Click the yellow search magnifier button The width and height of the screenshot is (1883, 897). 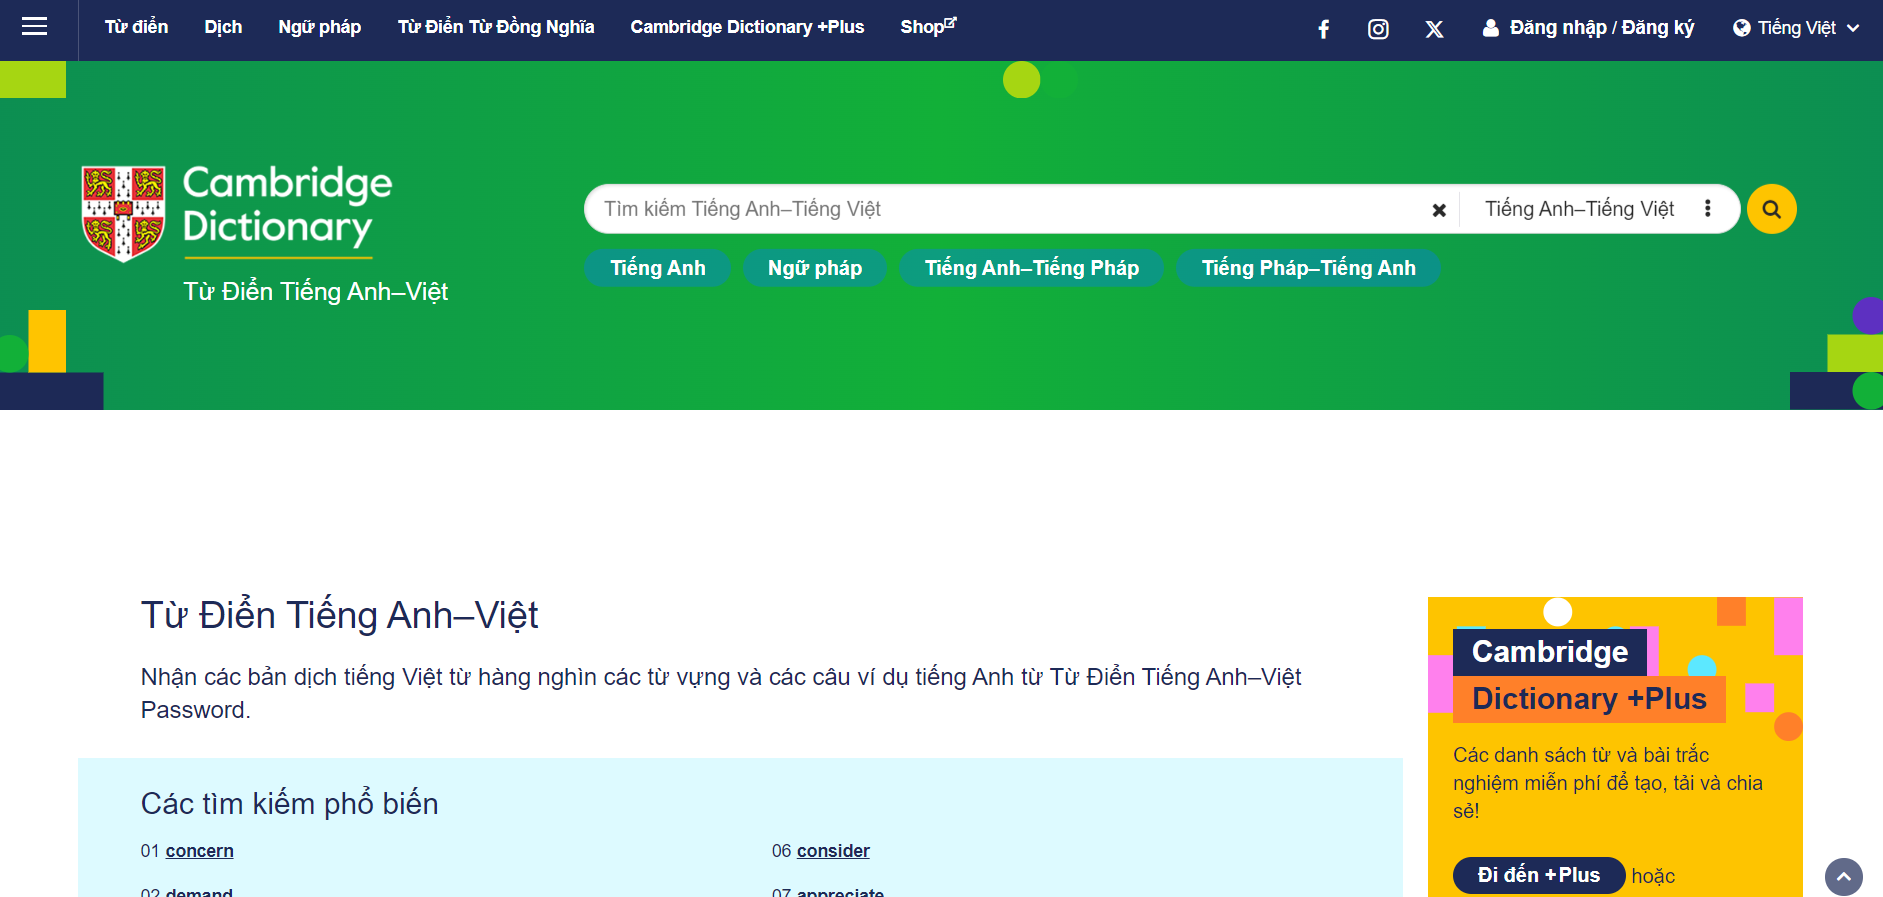(1771, 209)
